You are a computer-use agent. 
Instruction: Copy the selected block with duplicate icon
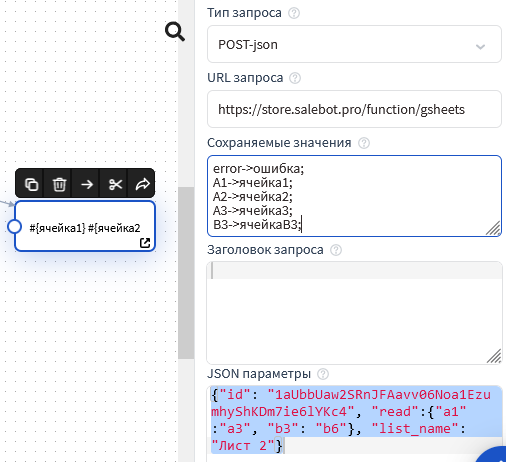point(32,184)
